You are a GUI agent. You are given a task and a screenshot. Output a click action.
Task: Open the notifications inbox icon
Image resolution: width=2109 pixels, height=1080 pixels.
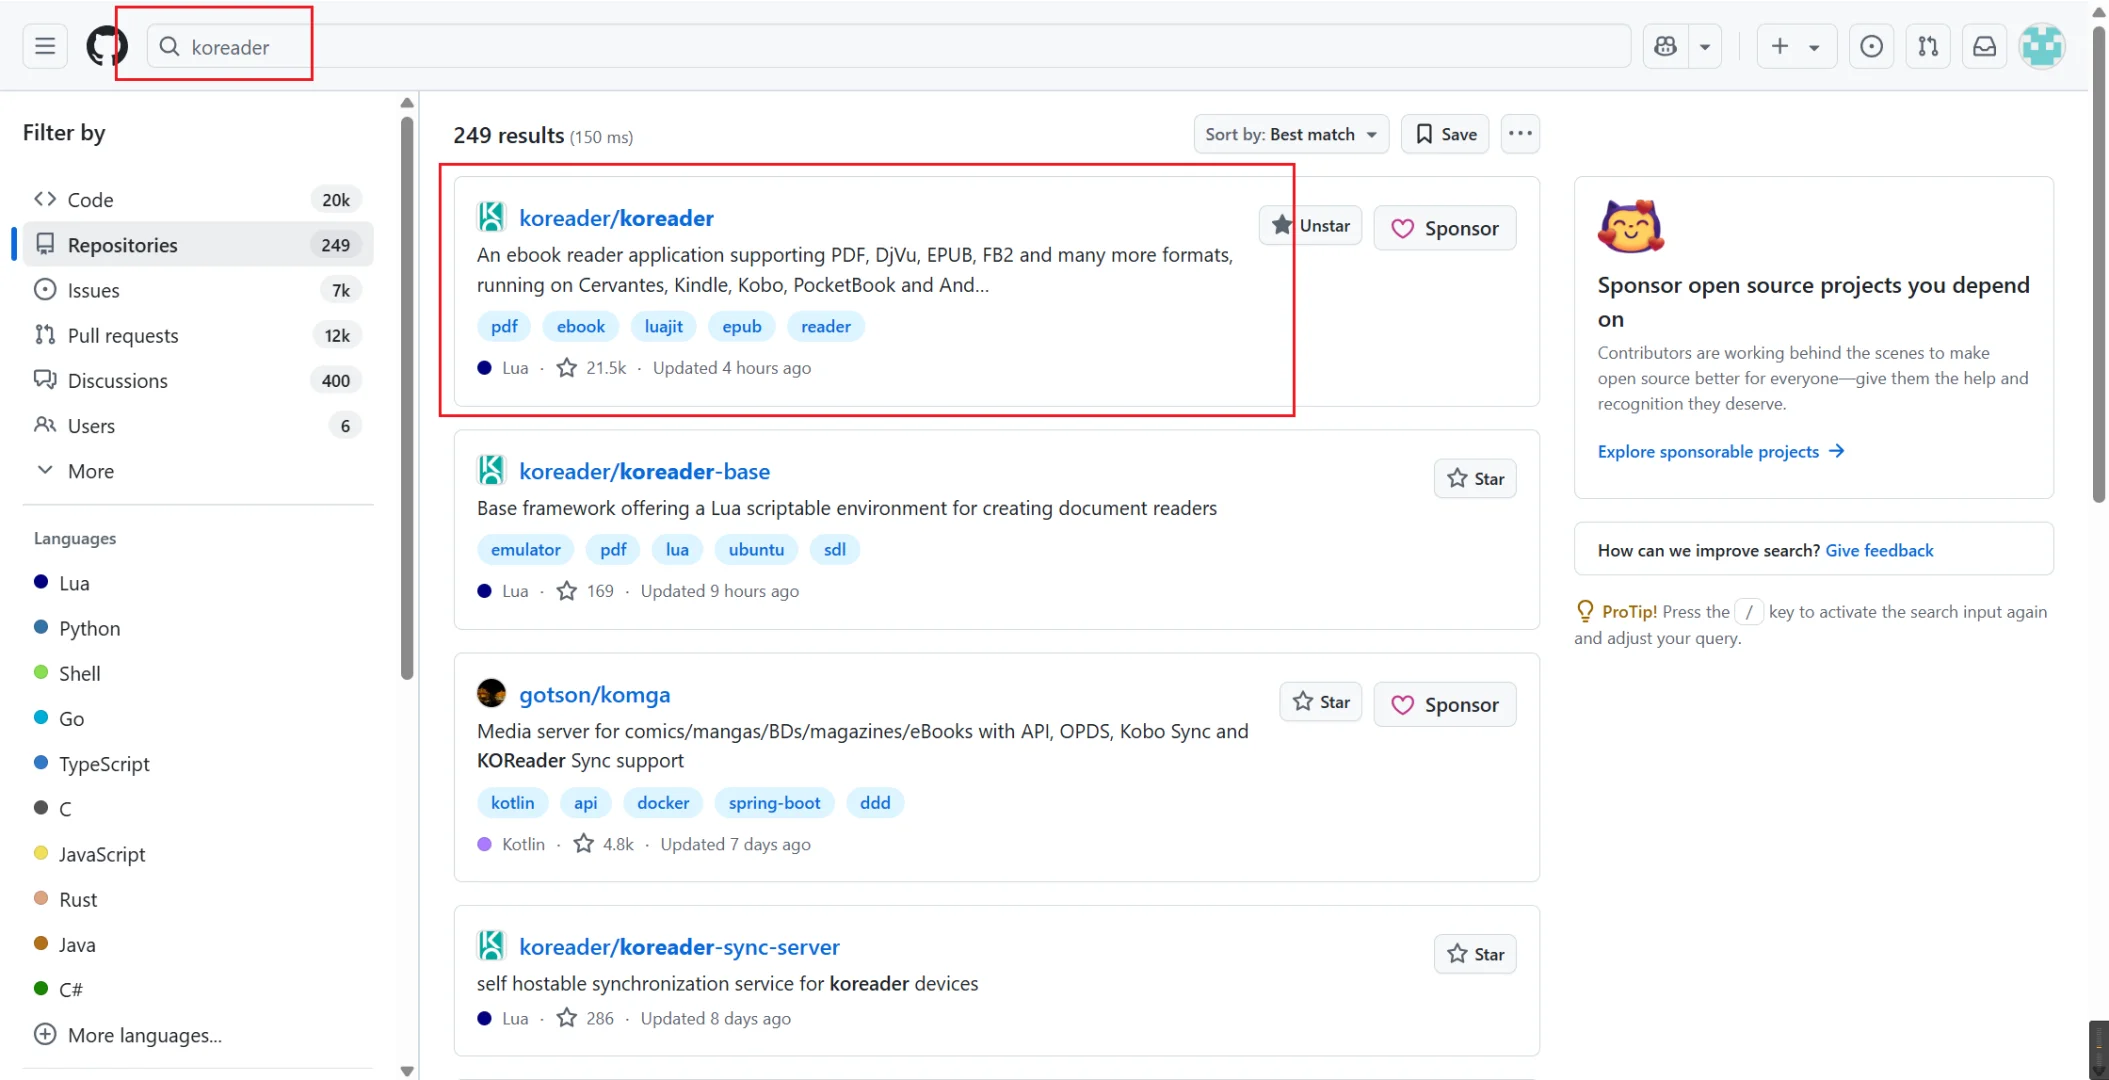(1984, 46)
